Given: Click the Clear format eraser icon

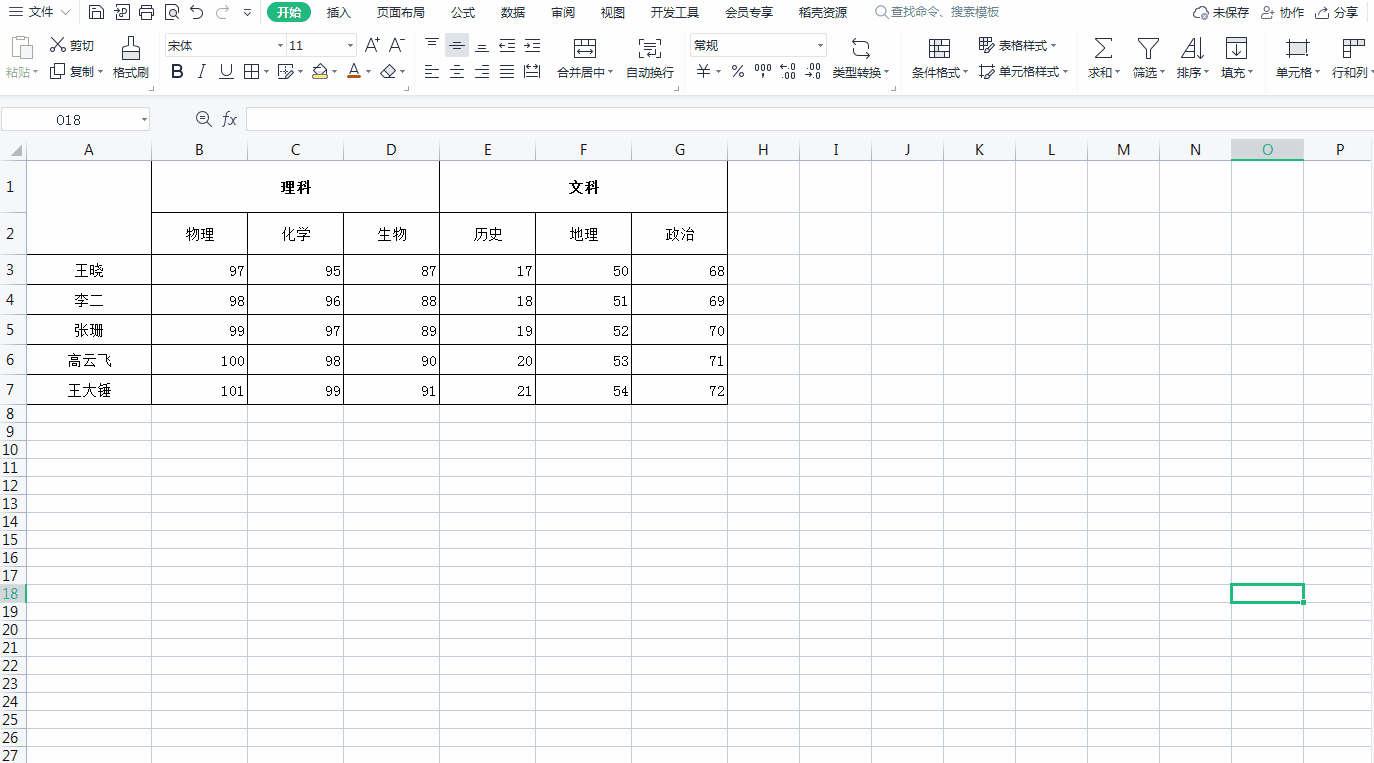Looking at the screenshot, I should click(390, 71).
